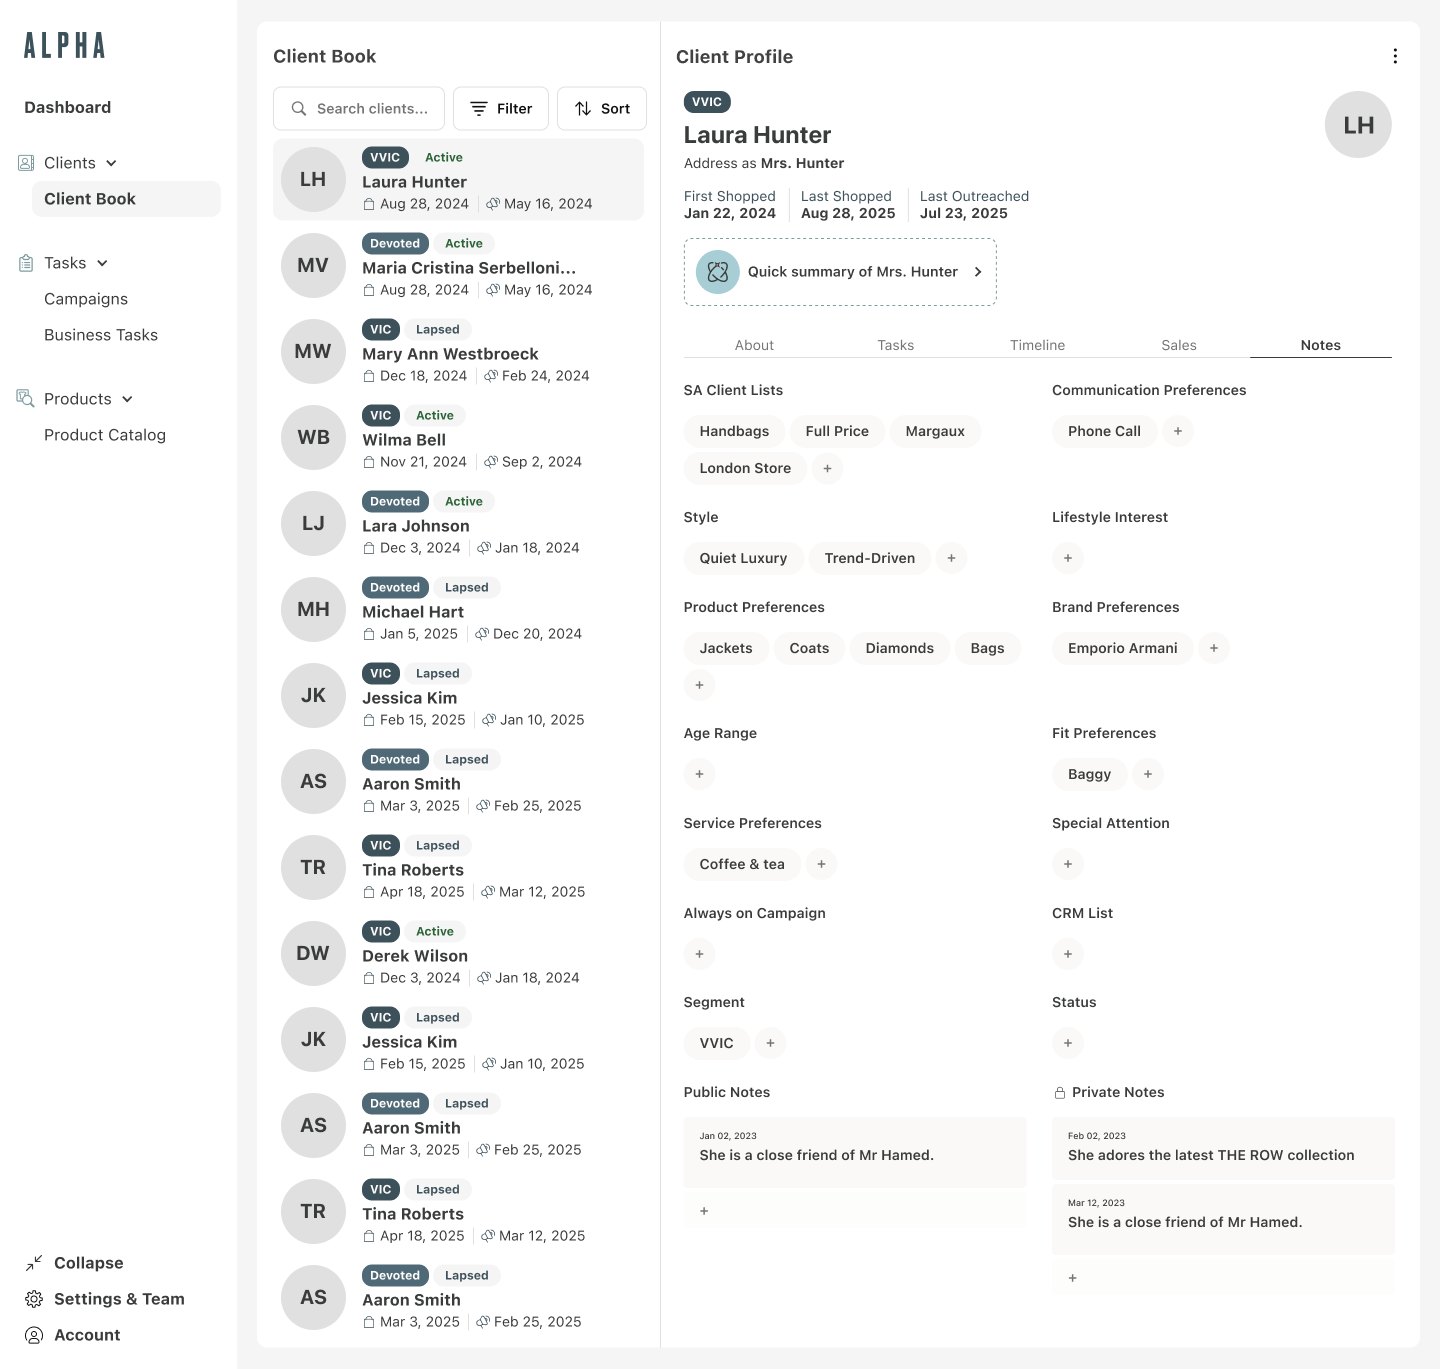
Task: Add a Service Preferences tag
Action: click(x=821, y=864)
